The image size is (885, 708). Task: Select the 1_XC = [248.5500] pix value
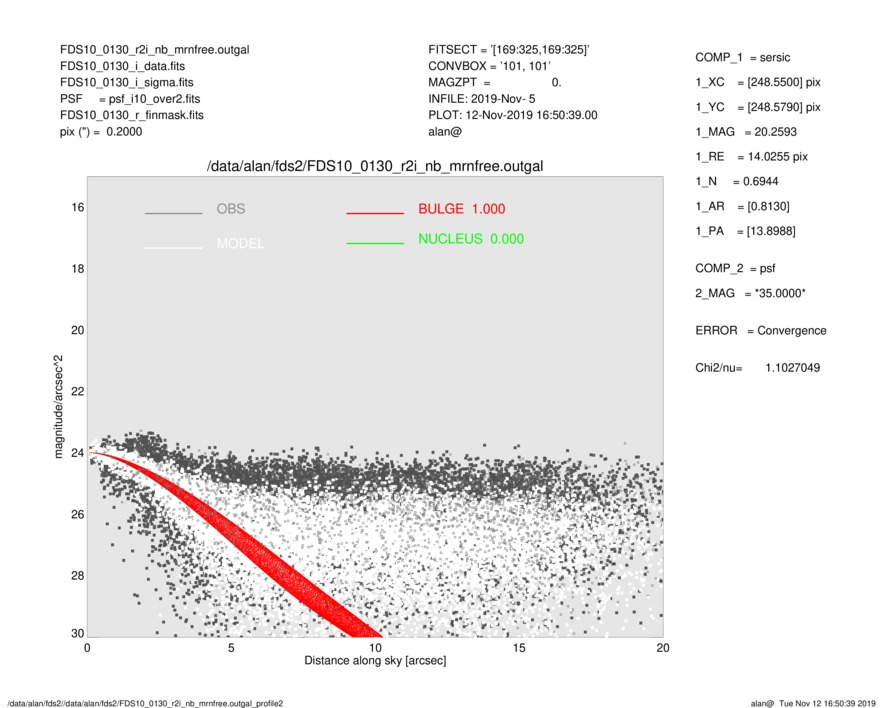[757, 82]
